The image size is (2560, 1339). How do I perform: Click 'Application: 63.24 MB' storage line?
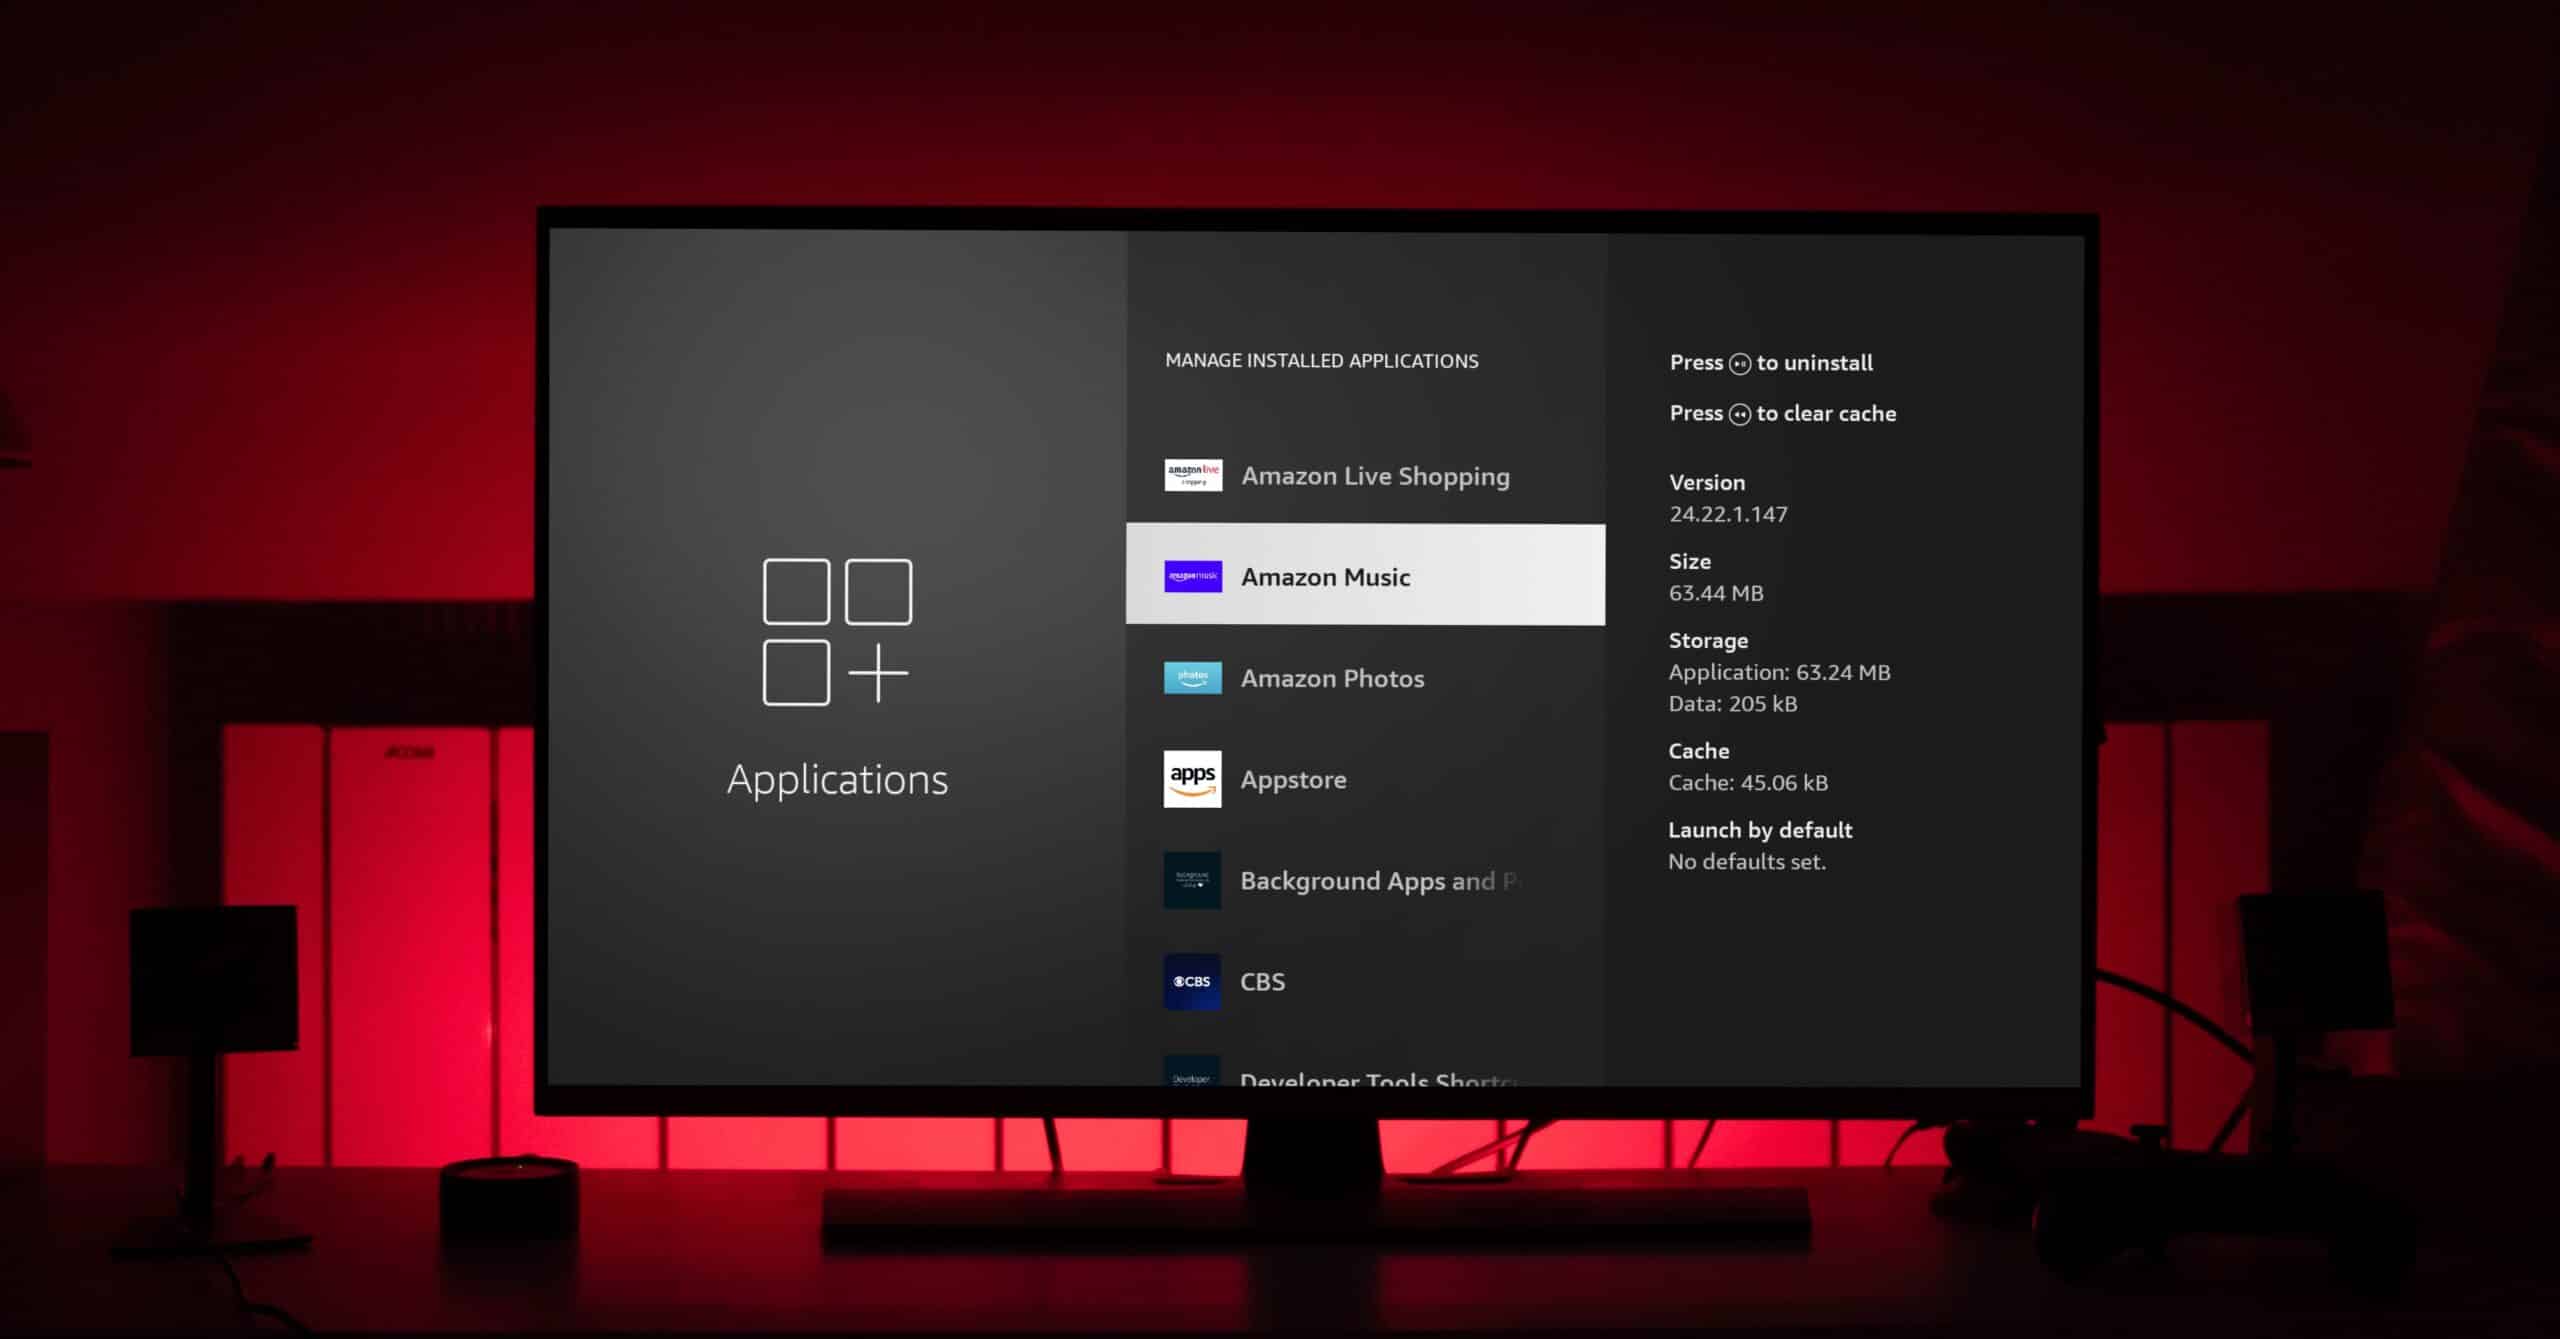(x=1780, y=672)
